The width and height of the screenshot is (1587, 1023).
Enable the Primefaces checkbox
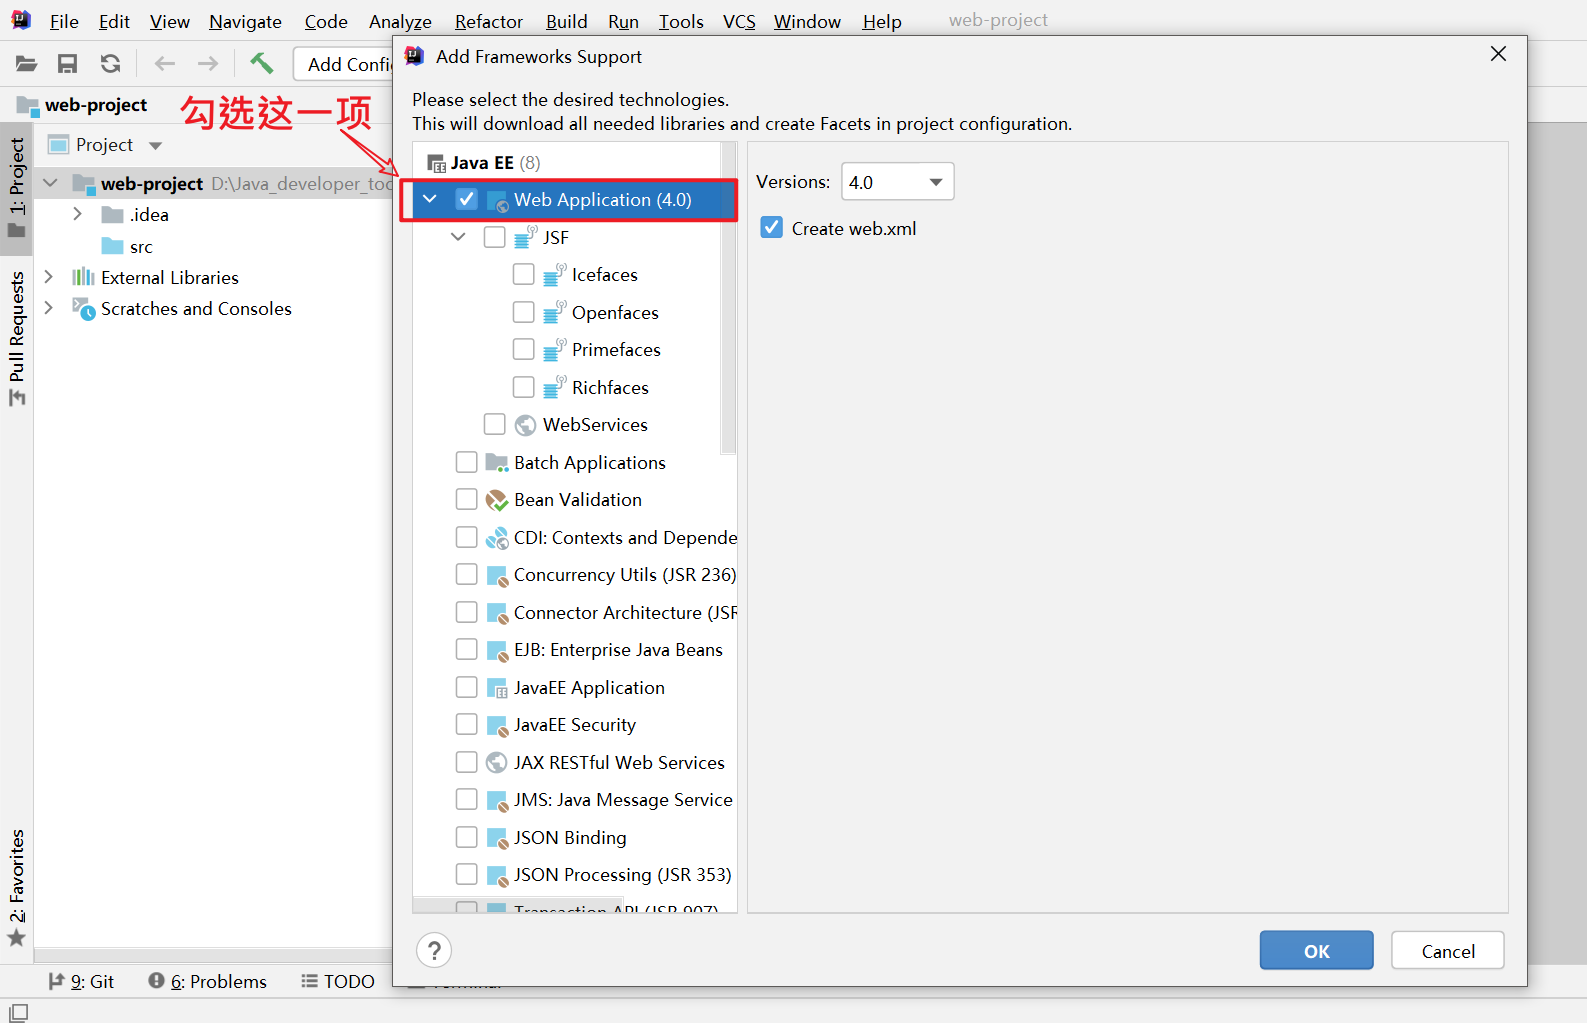[523, 349]
